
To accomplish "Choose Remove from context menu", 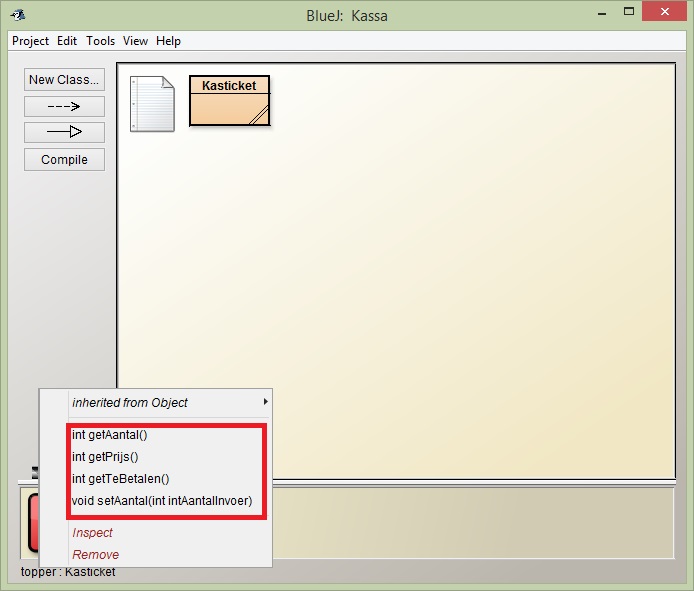I will tap(96, 555).
